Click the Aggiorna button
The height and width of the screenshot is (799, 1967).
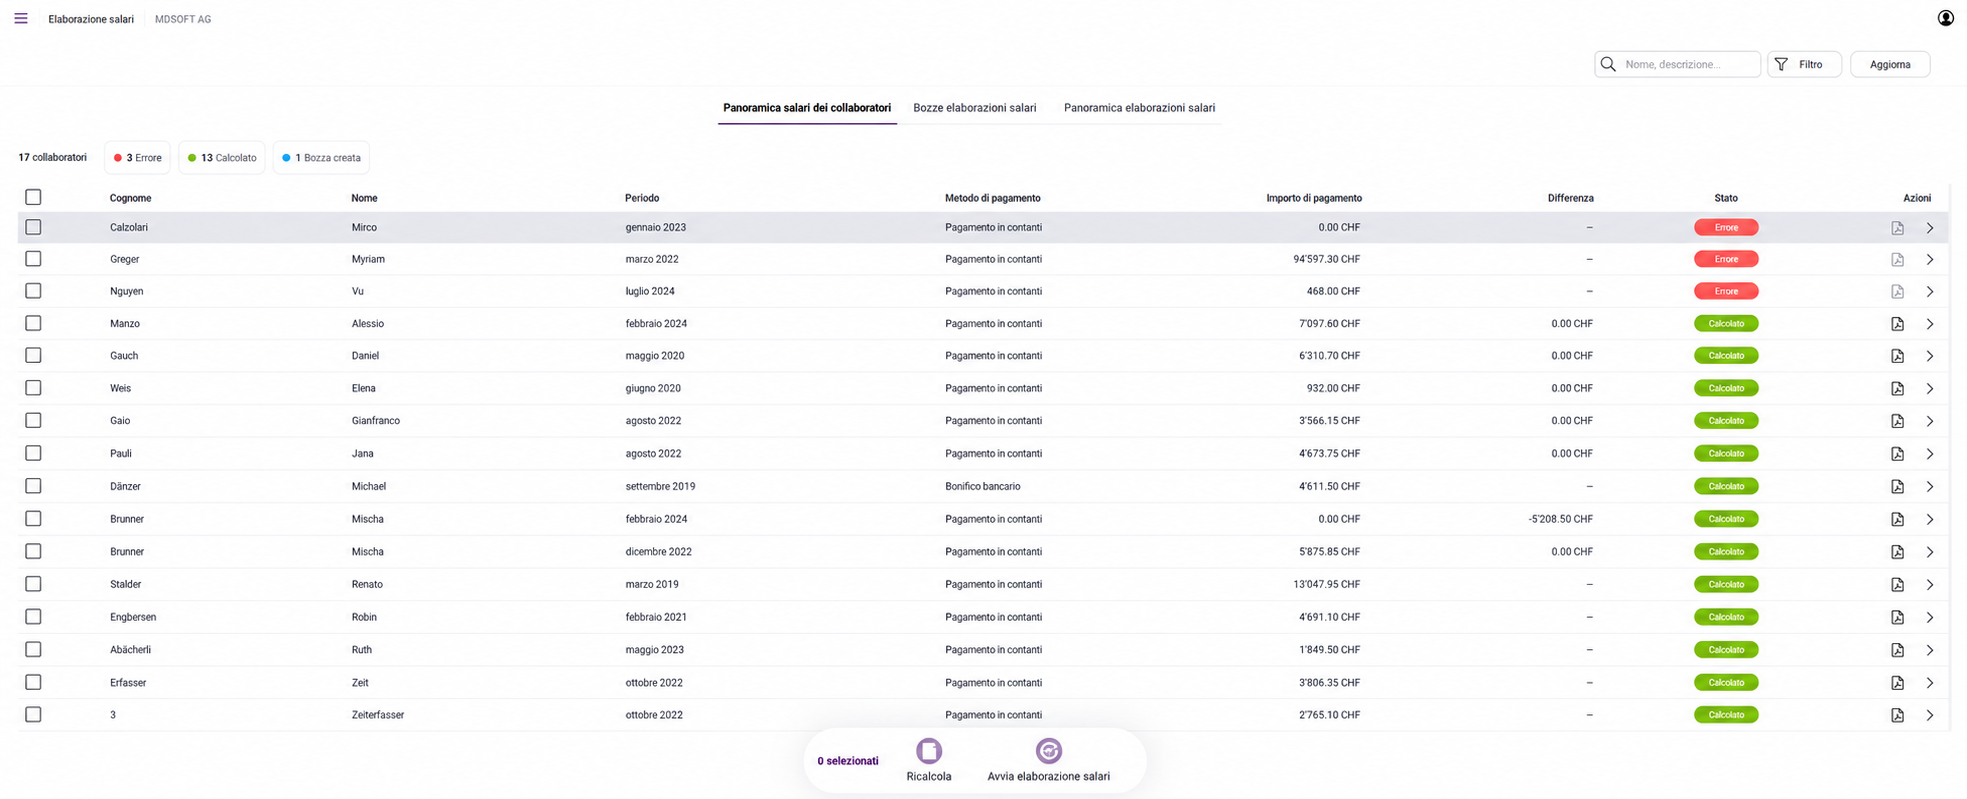pos(1890,64)
